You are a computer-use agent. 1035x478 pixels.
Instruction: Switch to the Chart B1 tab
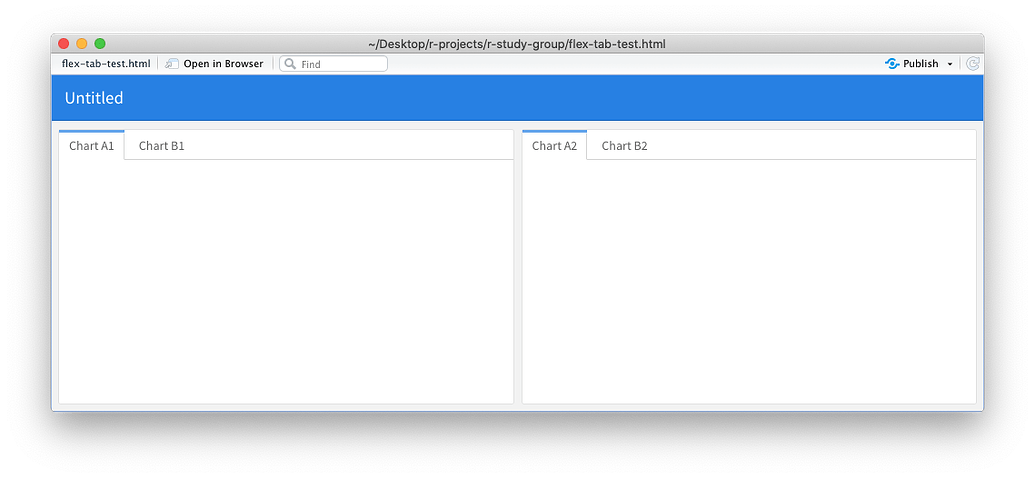(162, 146)
